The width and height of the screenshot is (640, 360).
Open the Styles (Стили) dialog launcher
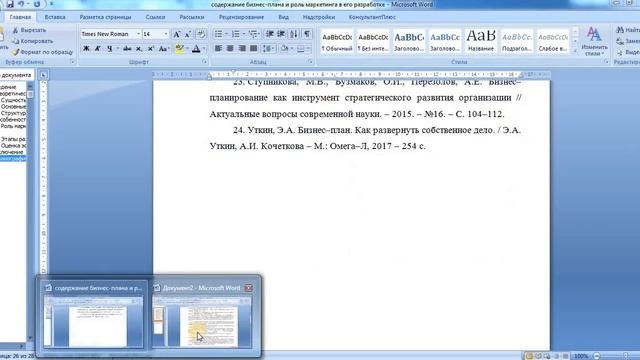tap(606, 62)
